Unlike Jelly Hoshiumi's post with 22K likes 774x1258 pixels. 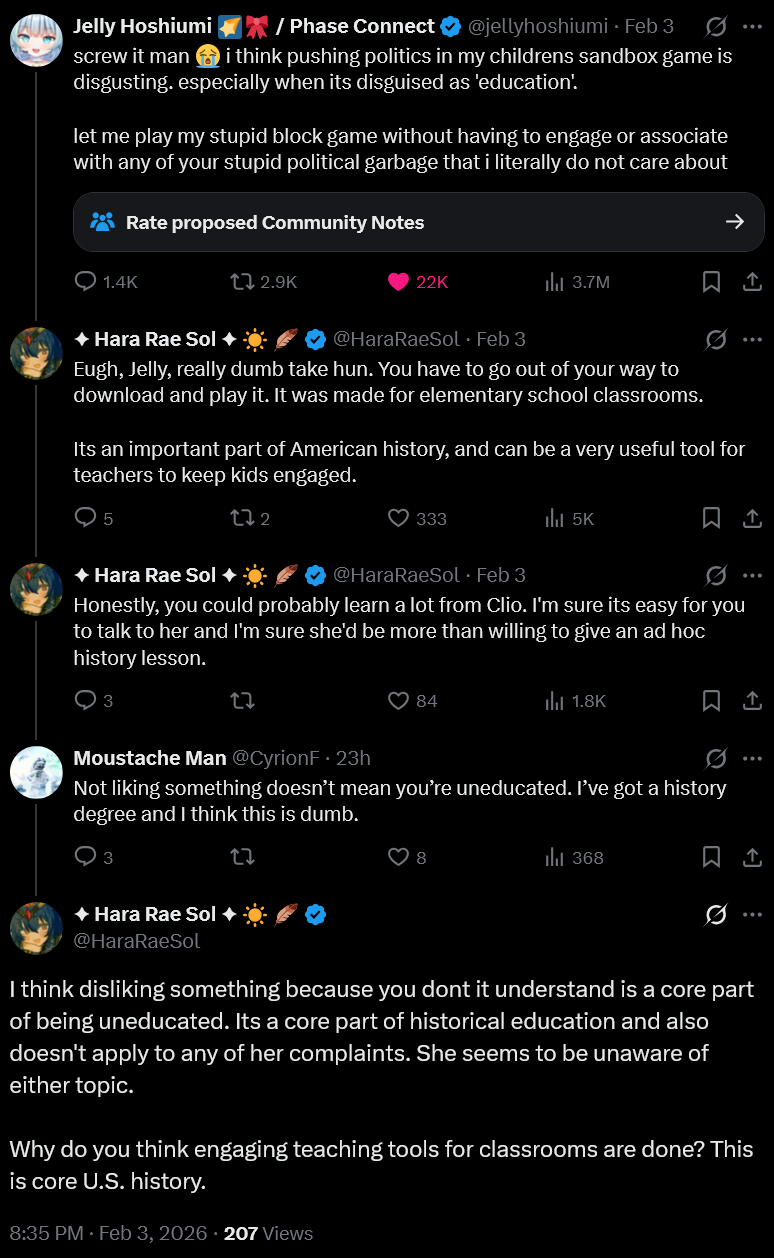(x=399, y=282)
